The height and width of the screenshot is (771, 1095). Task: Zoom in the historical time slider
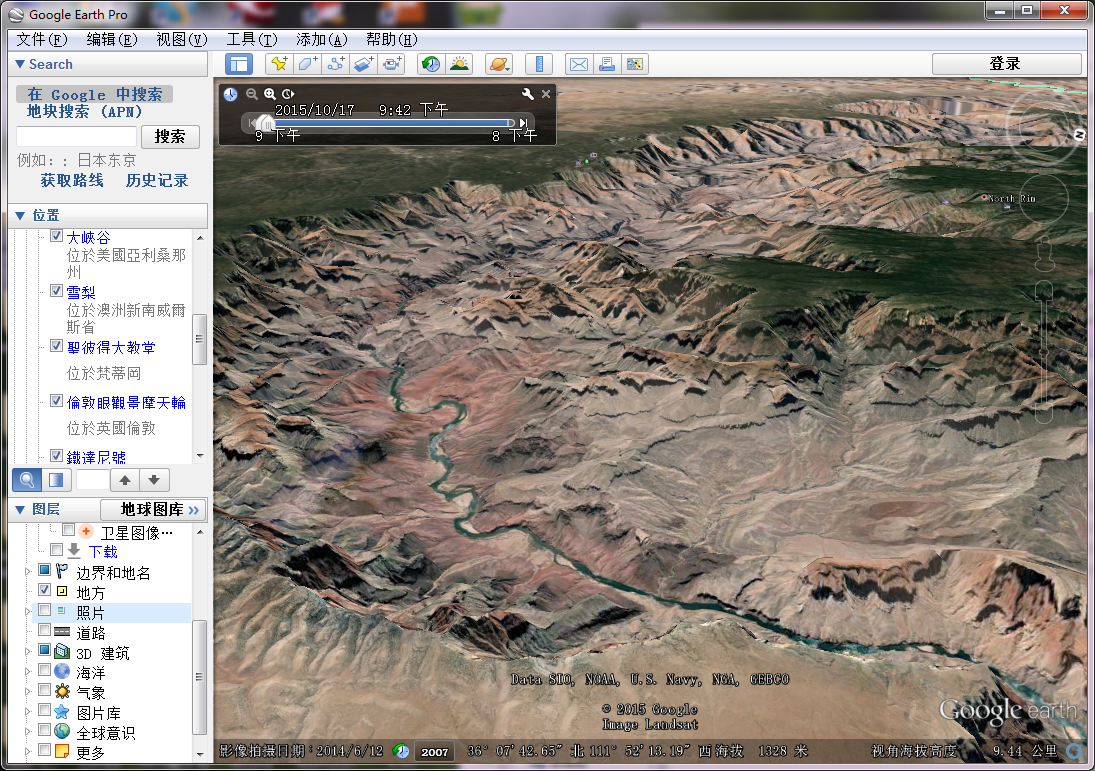click(270, 94)
